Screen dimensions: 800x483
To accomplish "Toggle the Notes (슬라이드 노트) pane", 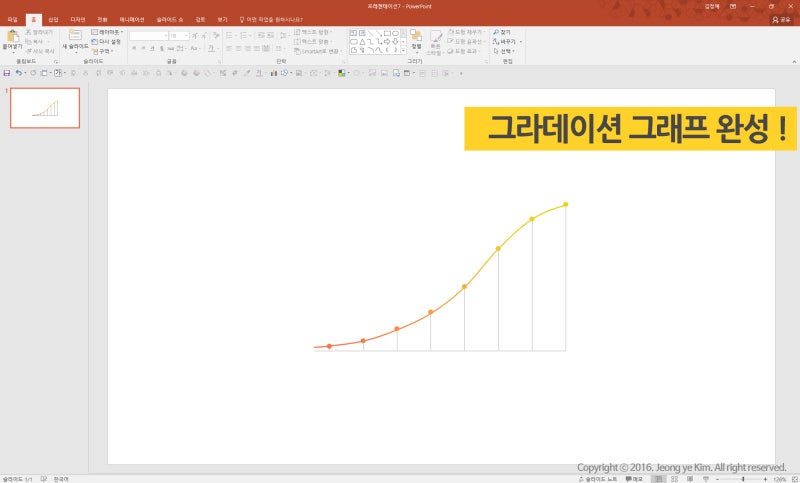I will pyautogui.click(x=596, y=479).
